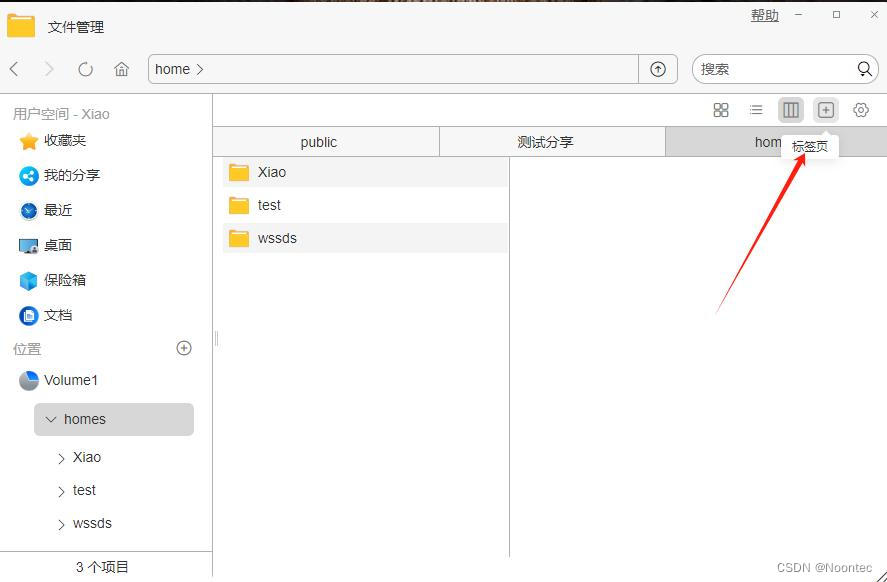Switch to column view
The width and height of the screenshot is (887, 582).
[x=791, y=110]
